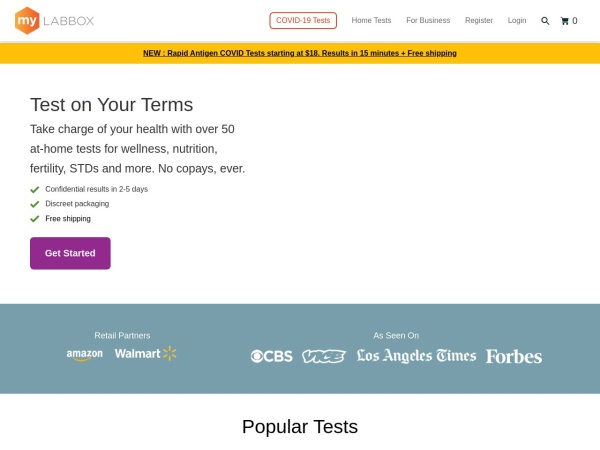600x450 pixels.
Task: Click the VICE logo
Action: tap(324, 356)
